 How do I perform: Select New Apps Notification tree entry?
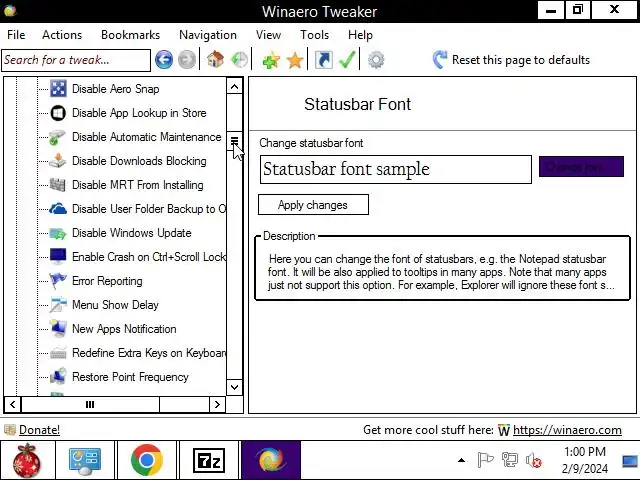tap(124, 329)
